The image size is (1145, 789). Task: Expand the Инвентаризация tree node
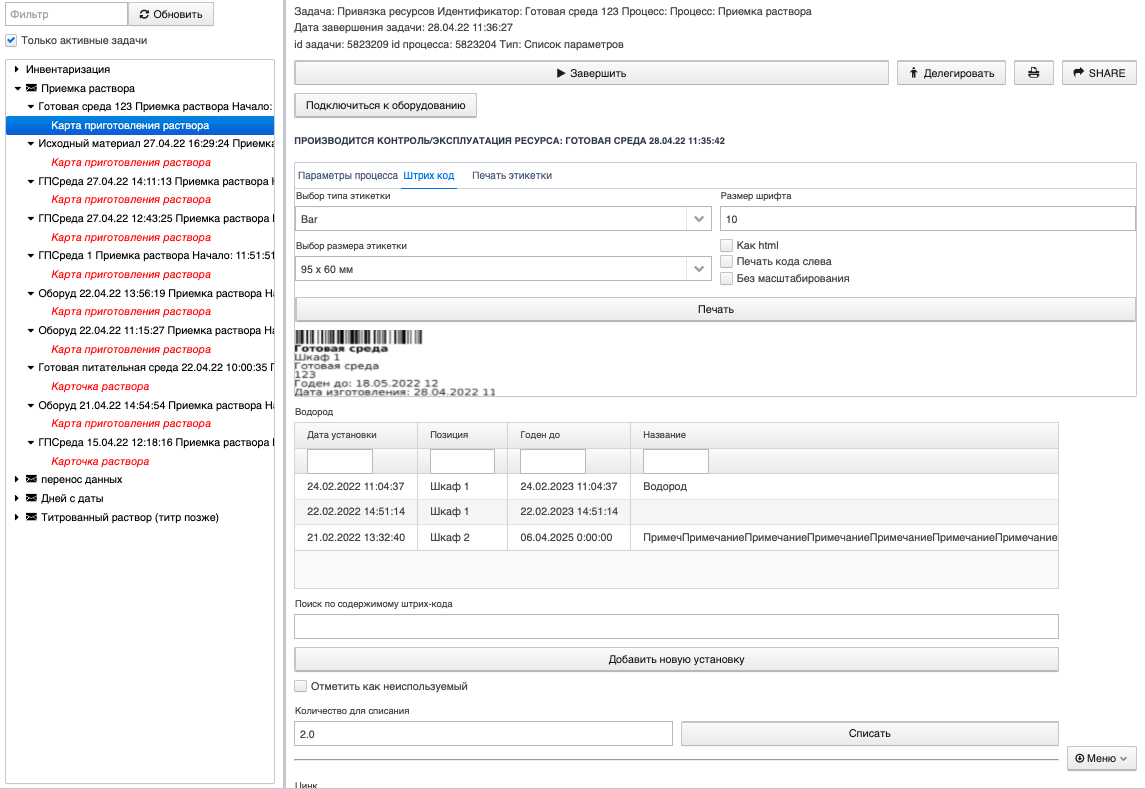[17, 69]
